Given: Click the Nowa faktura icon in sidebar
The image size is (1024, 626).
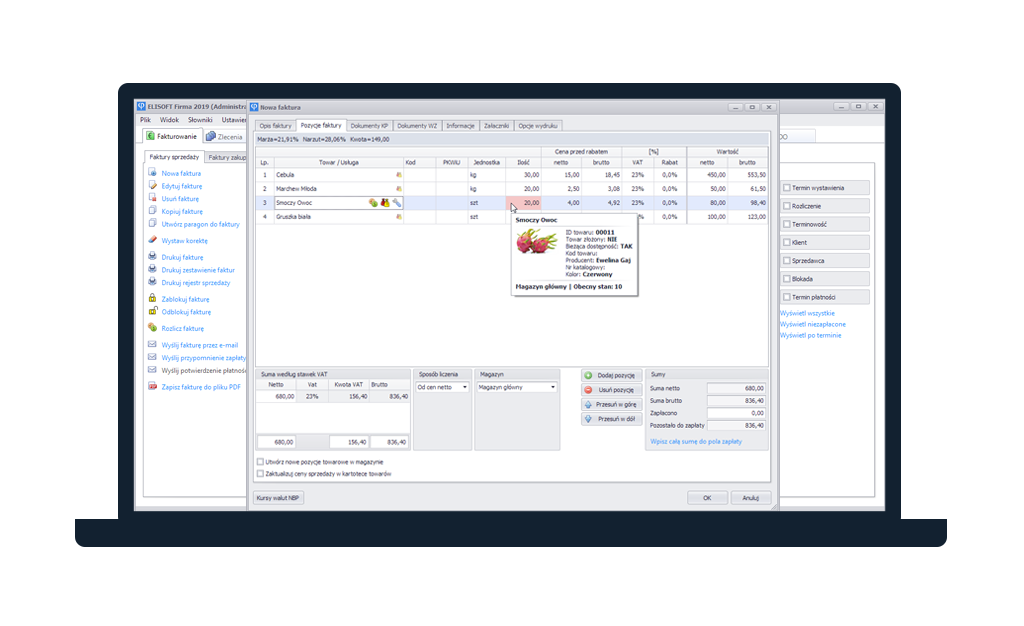Looking at the screenshot, I should coord(152,173).
